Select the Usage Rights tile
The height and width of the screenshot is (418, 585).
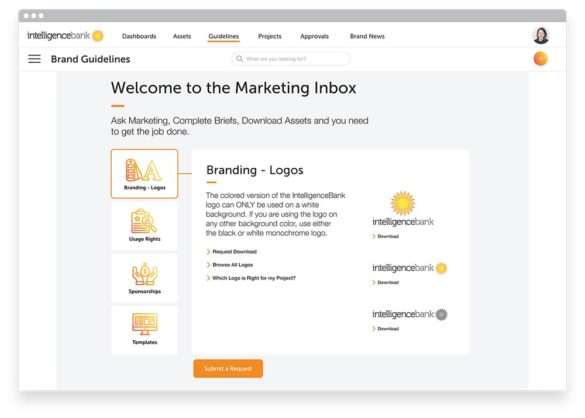(144, 226)
